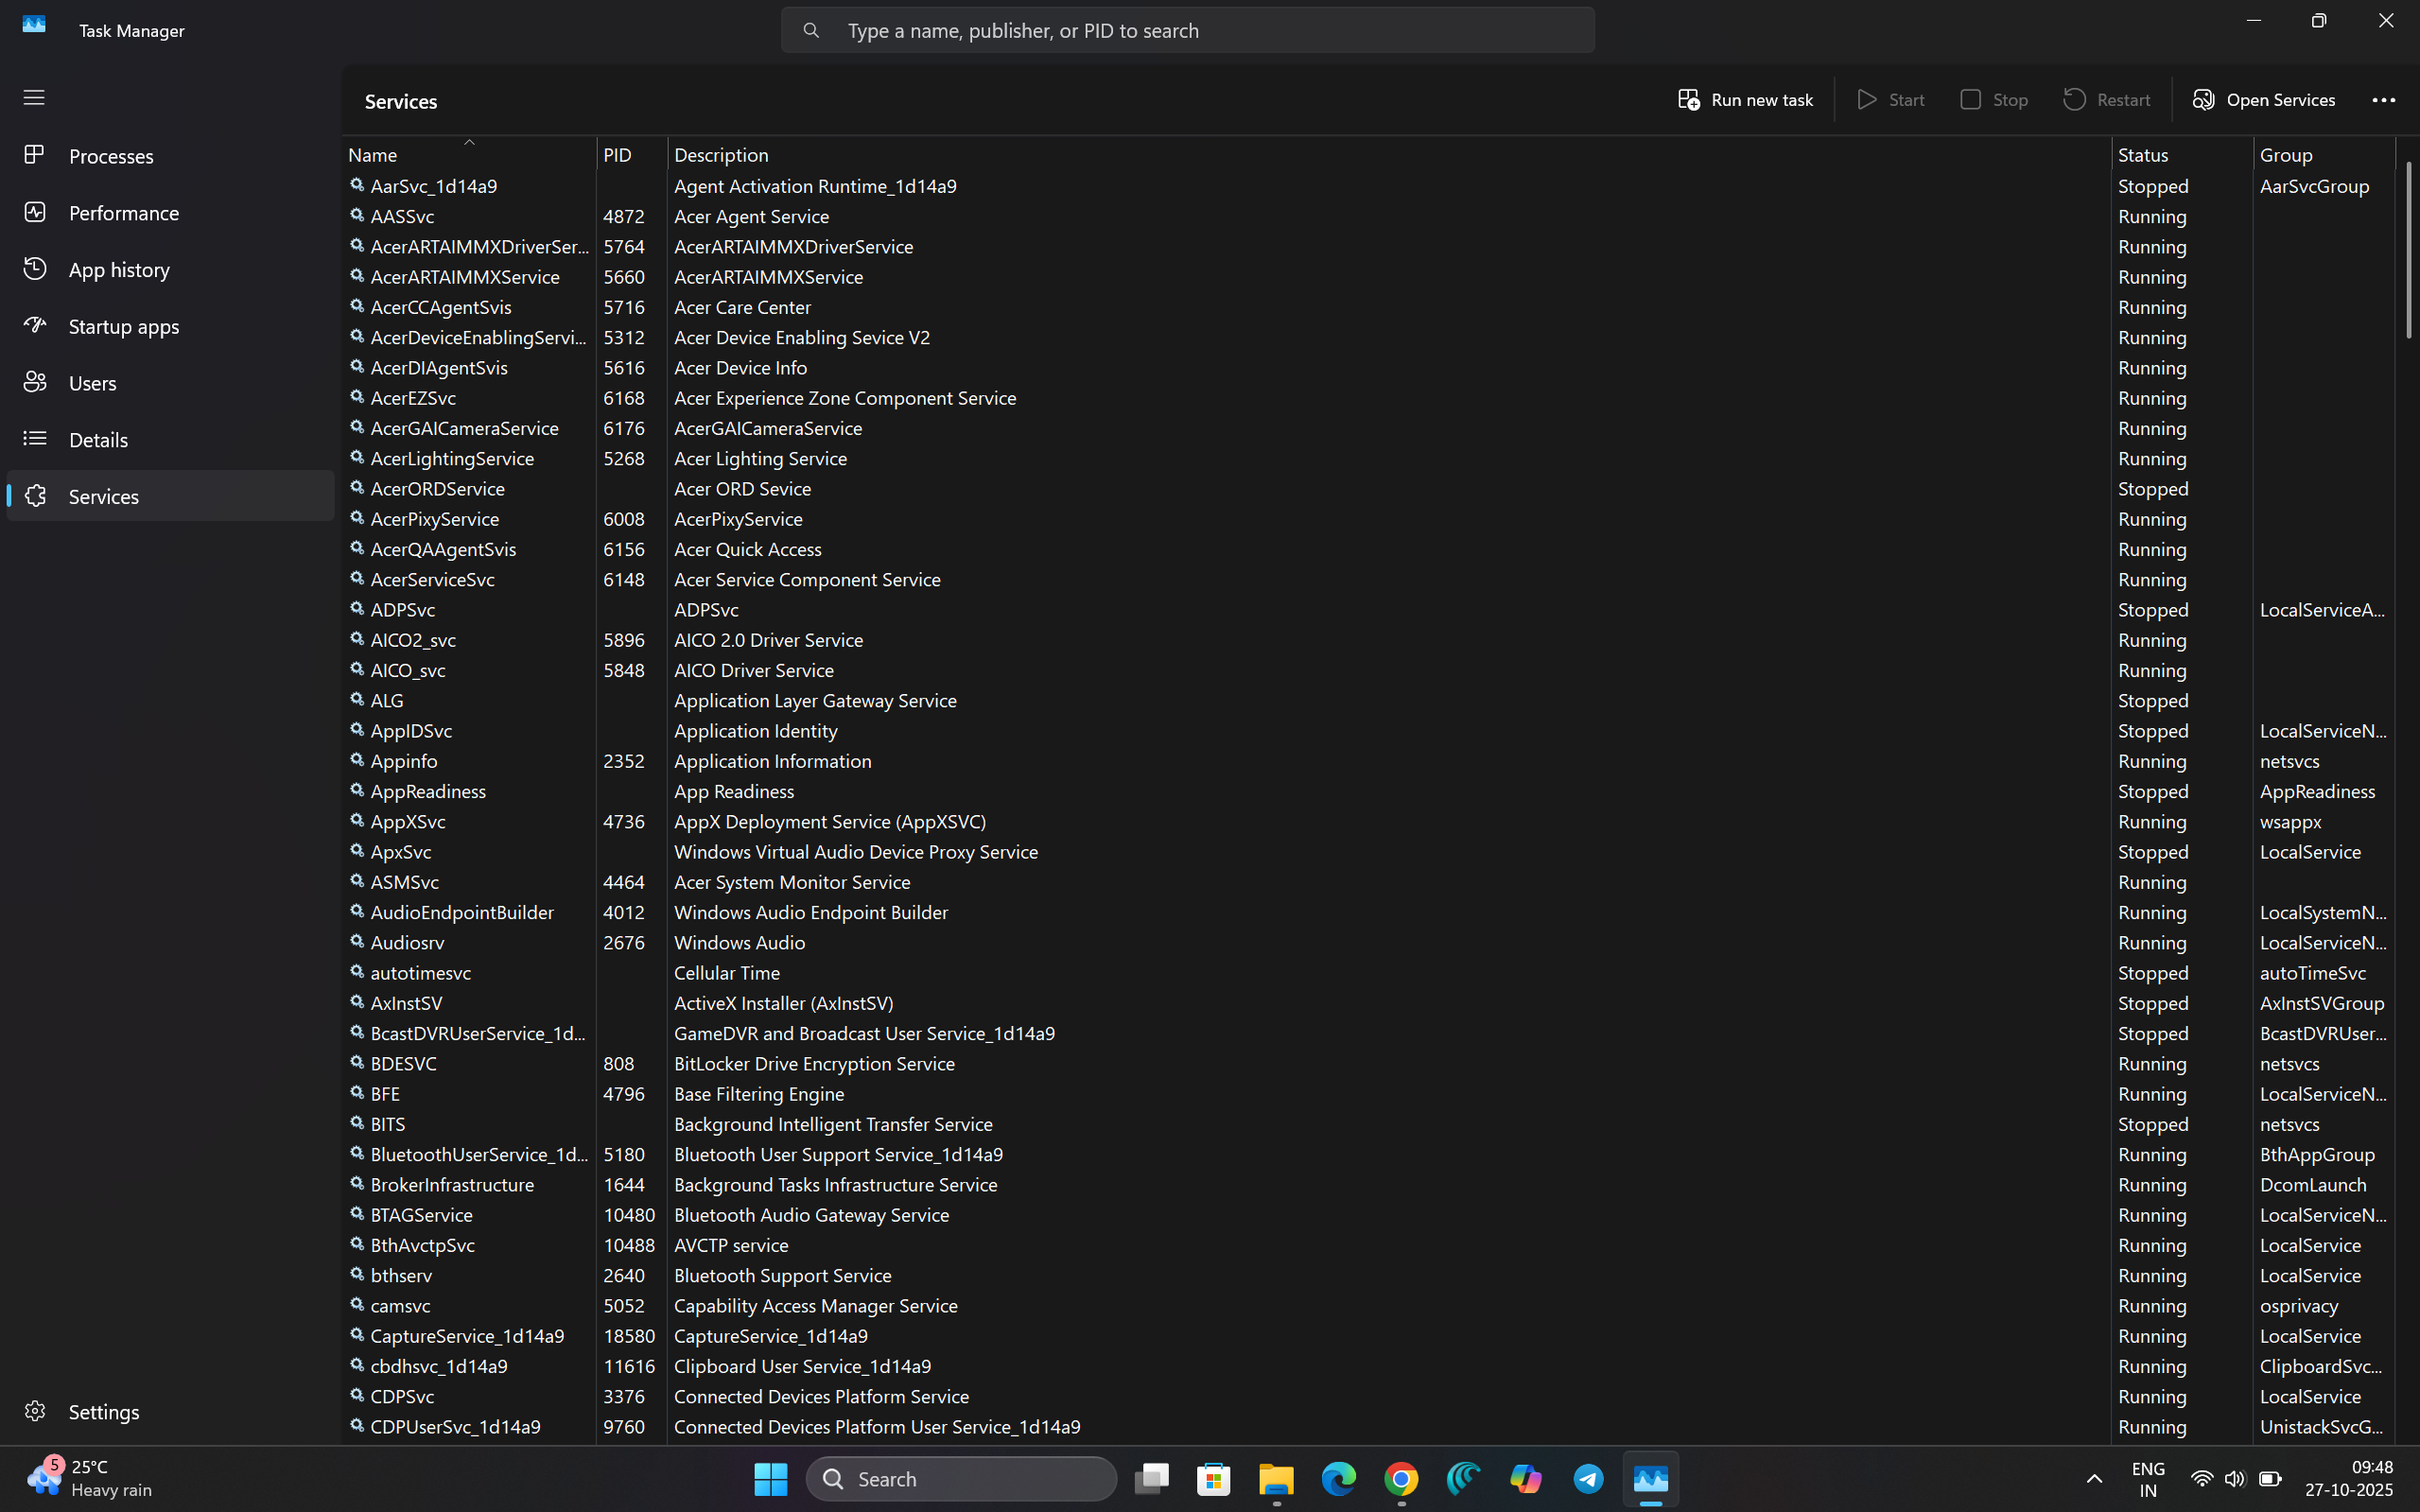2420x1512 pixels.
Task: Click the Open Services button
Action: click(x=2264, y=100)
